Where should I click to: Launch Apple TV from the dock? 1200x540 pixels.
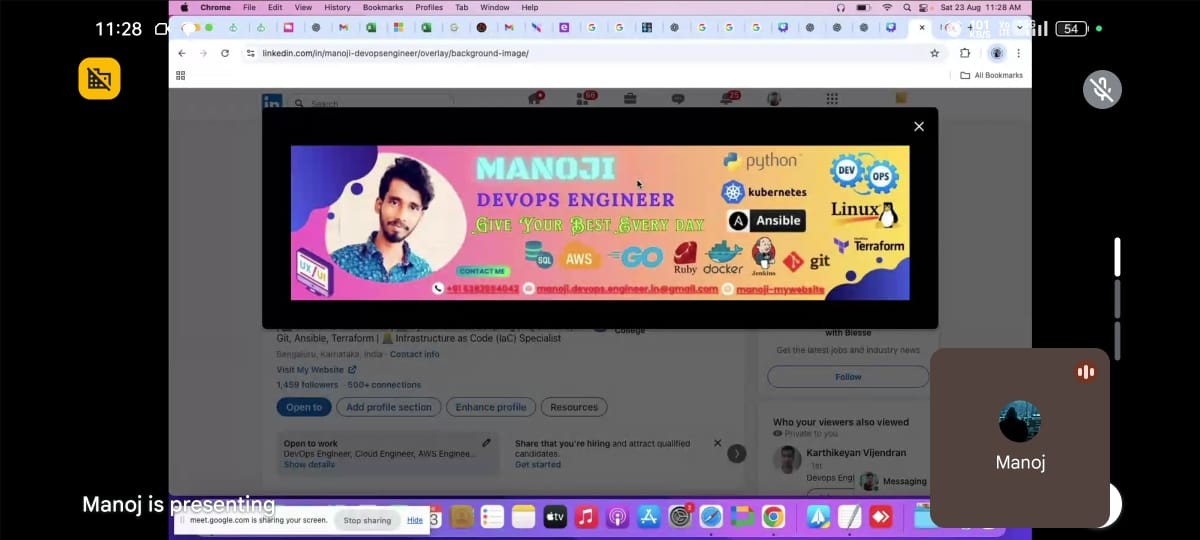[x=555, y=517]
